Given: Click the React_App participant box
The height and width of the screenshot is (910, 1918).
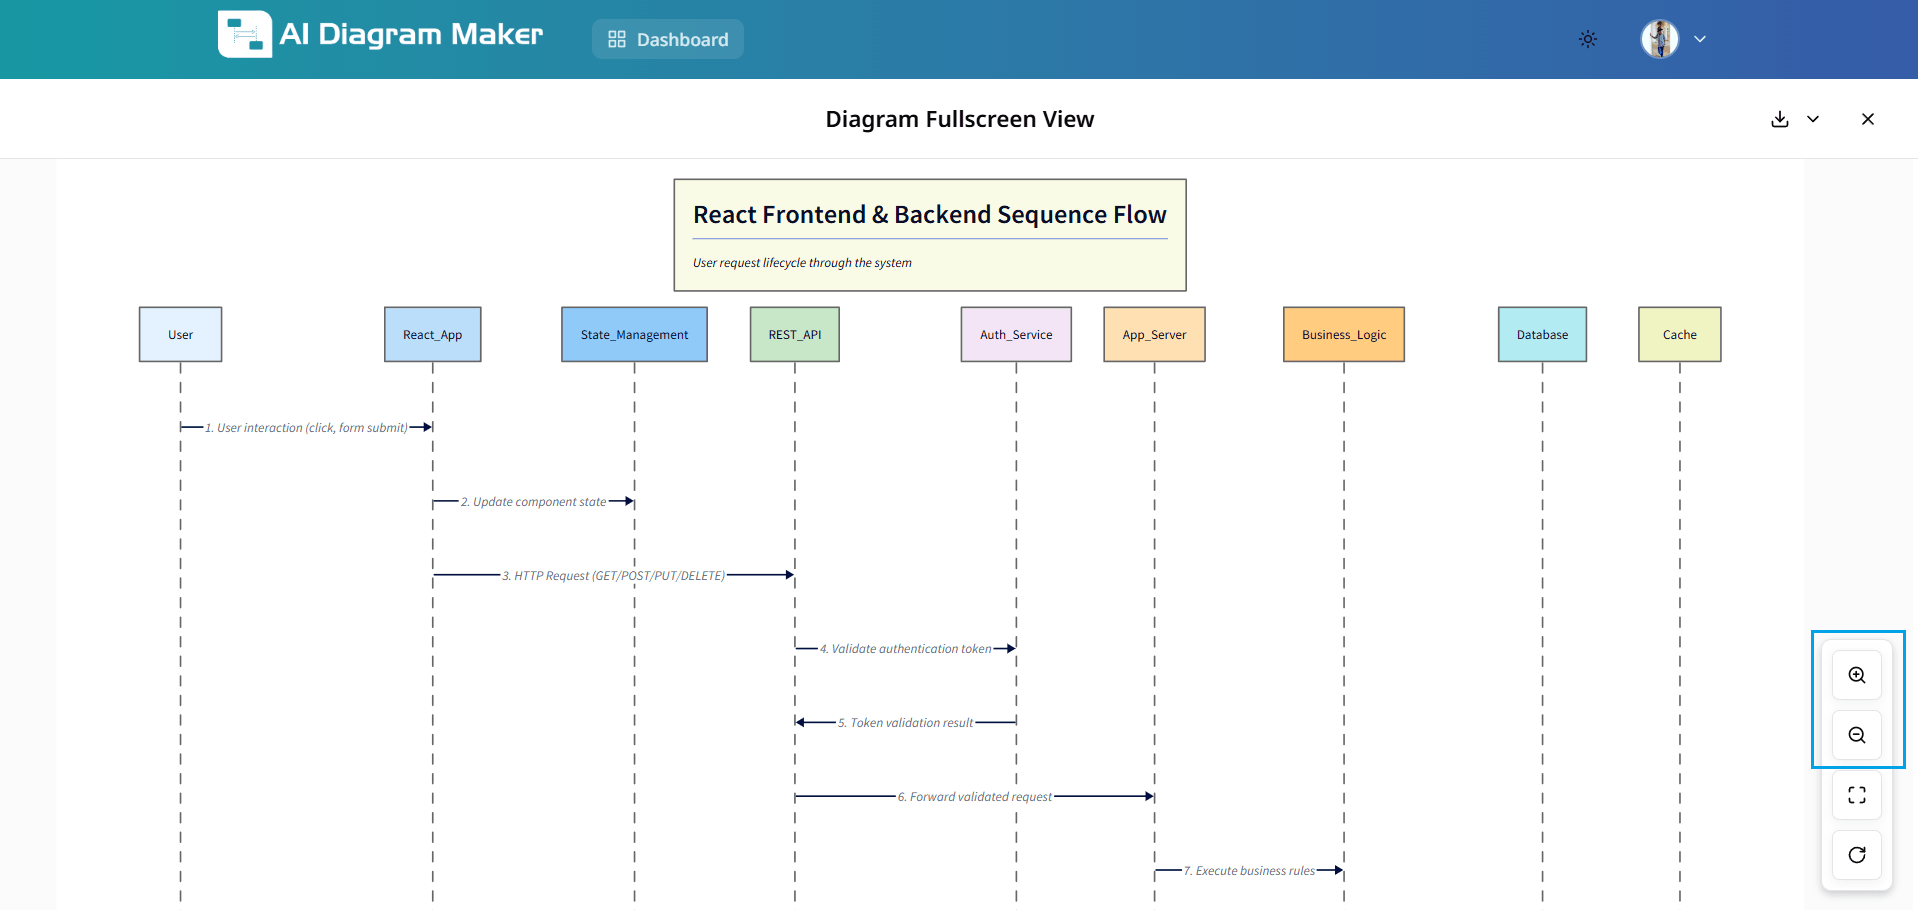Looking at the screenshot, I should click(432, 335).
